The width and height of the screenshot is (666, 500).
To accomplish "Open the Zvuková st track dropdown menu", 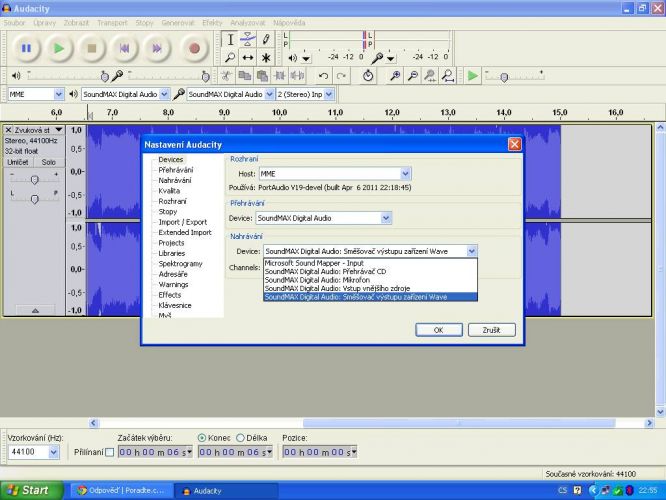I will click(59, 130).
